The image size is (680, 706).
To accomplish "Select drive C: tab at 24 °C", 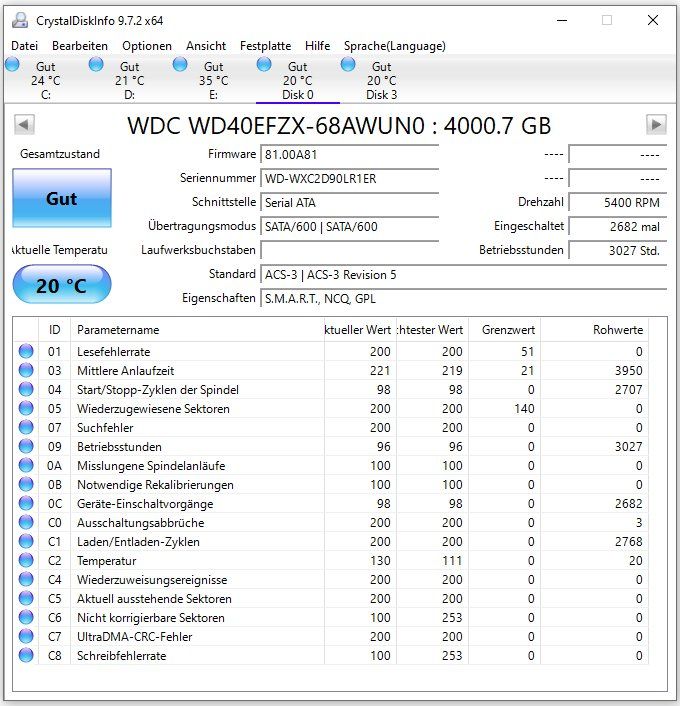I will pyautogui.click(x=45, y=80).
